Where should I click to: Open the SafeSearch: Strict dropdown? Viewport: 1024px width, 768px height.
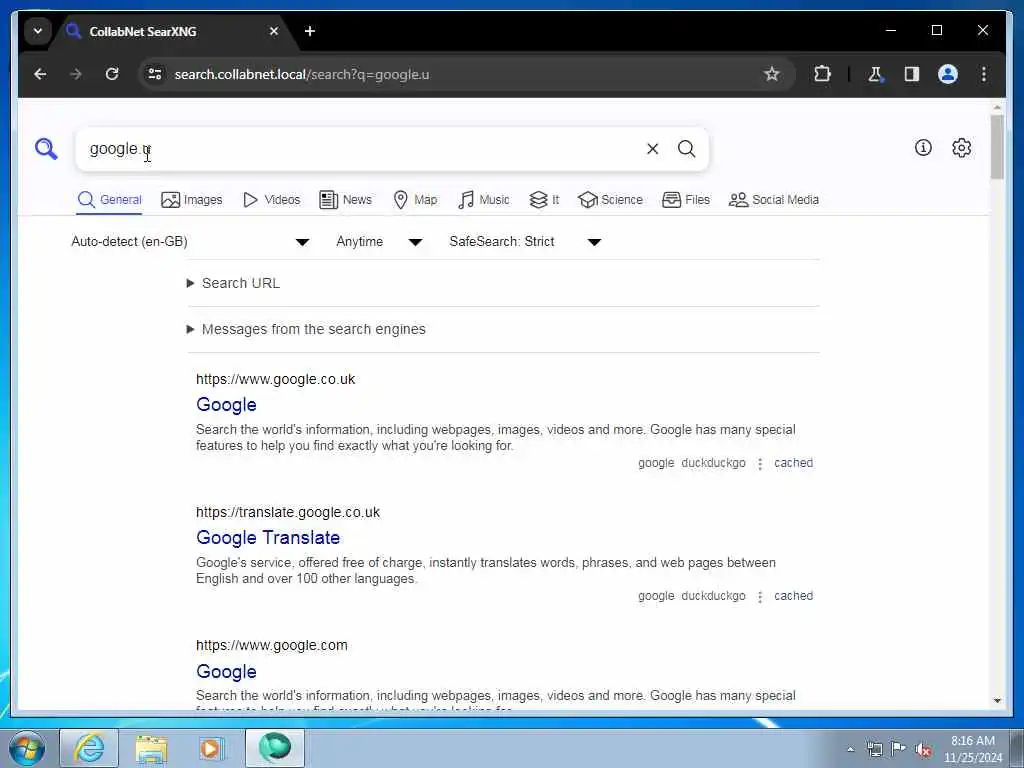click(525, 242)
